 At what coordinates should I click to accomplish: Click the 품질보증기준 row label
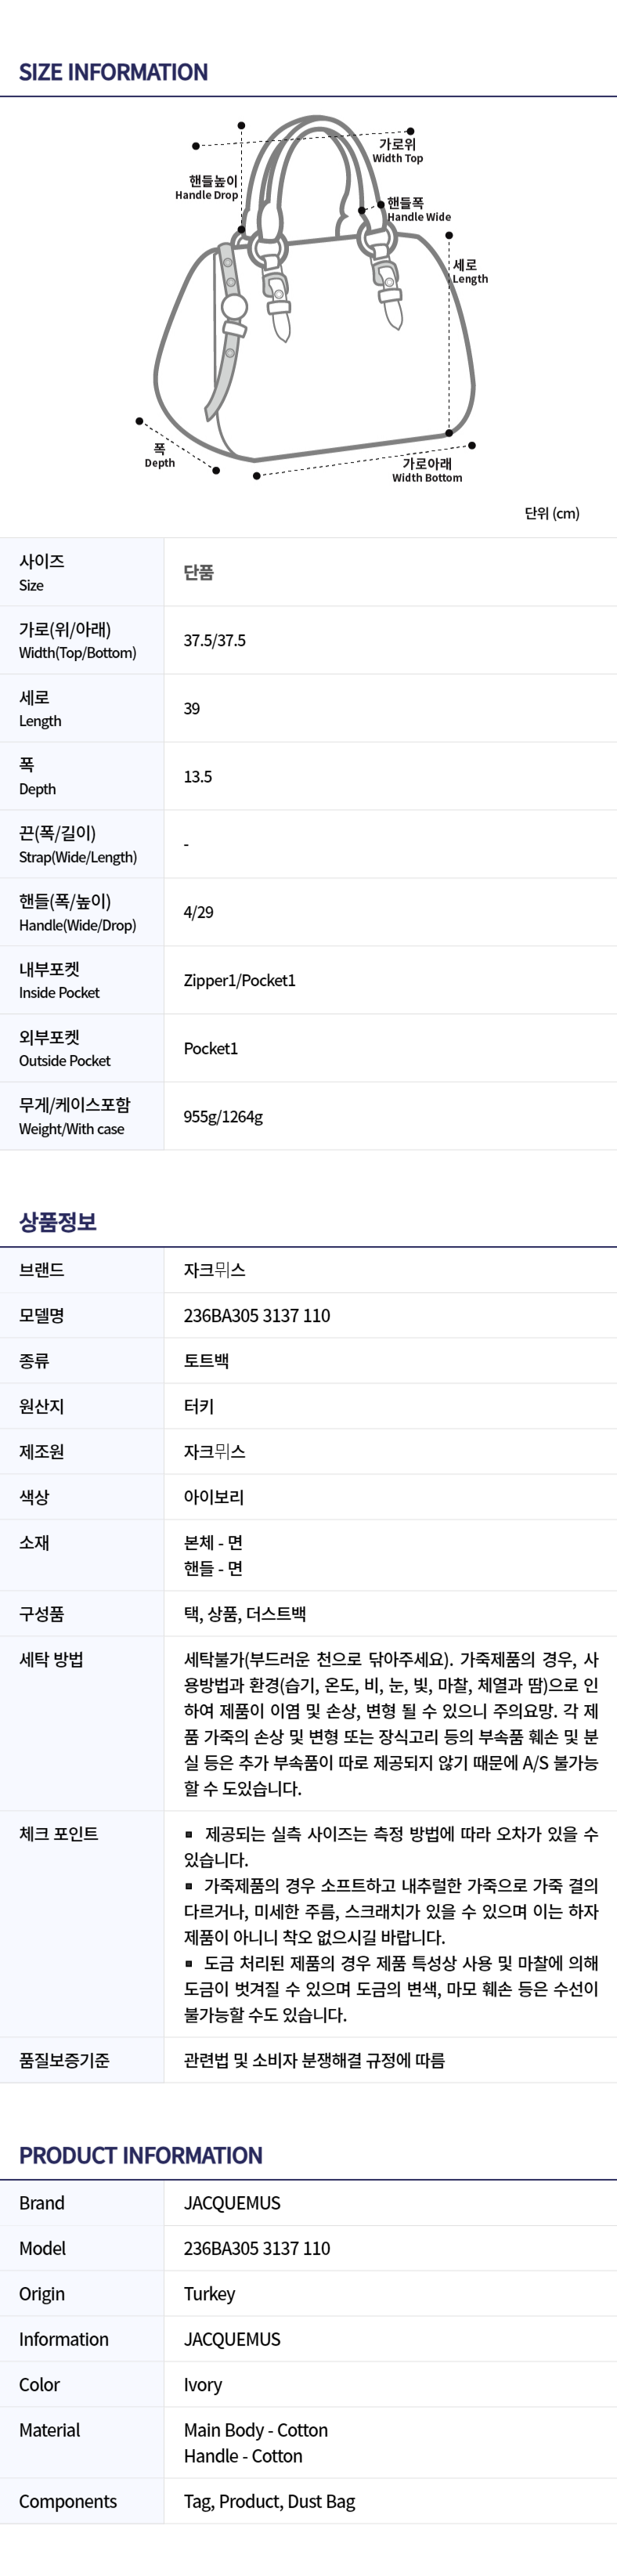[64, 2060]
